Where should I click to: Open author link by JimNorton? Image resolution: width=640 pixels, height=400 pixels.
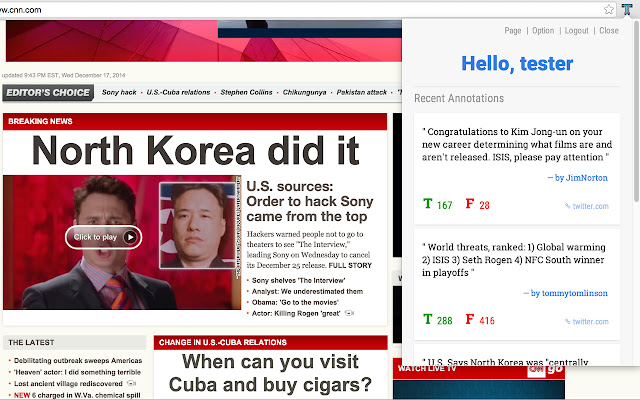(577, 178)
